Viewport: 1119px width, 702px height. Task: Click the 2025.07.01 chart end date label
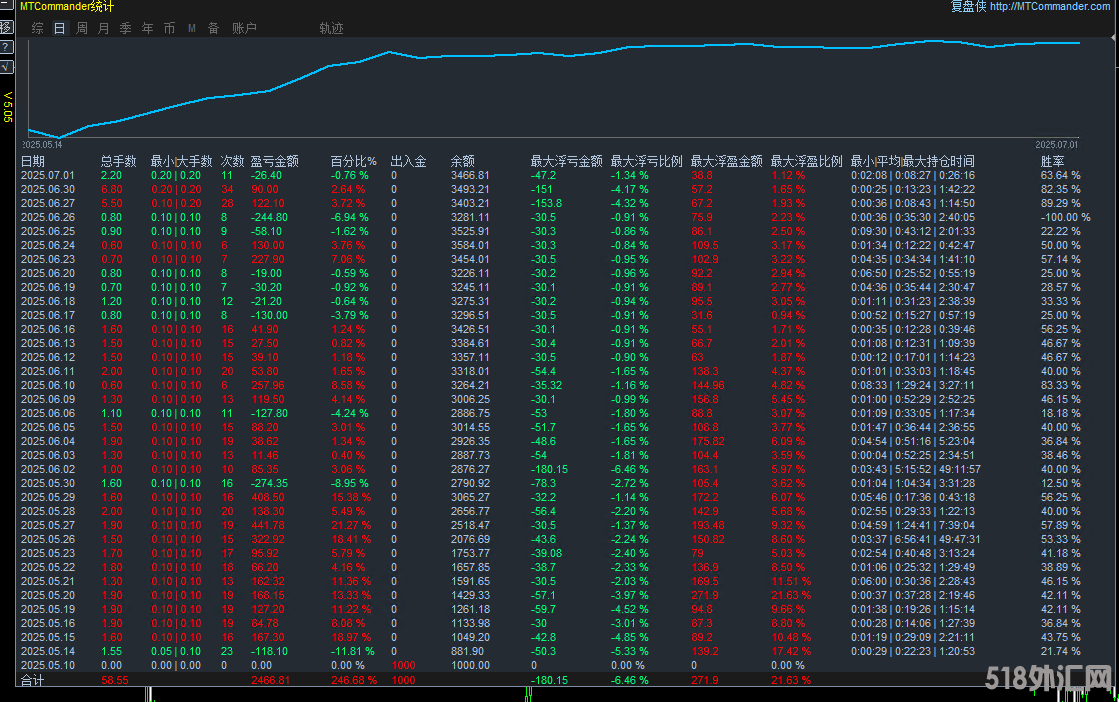(x=1057, y=145)
